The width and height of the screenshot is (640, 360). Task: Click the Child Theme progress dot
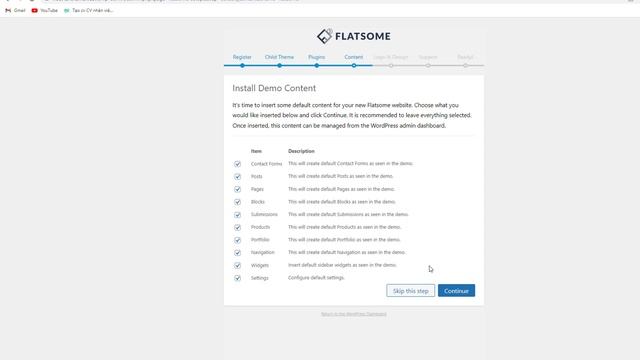click(280, 65)
